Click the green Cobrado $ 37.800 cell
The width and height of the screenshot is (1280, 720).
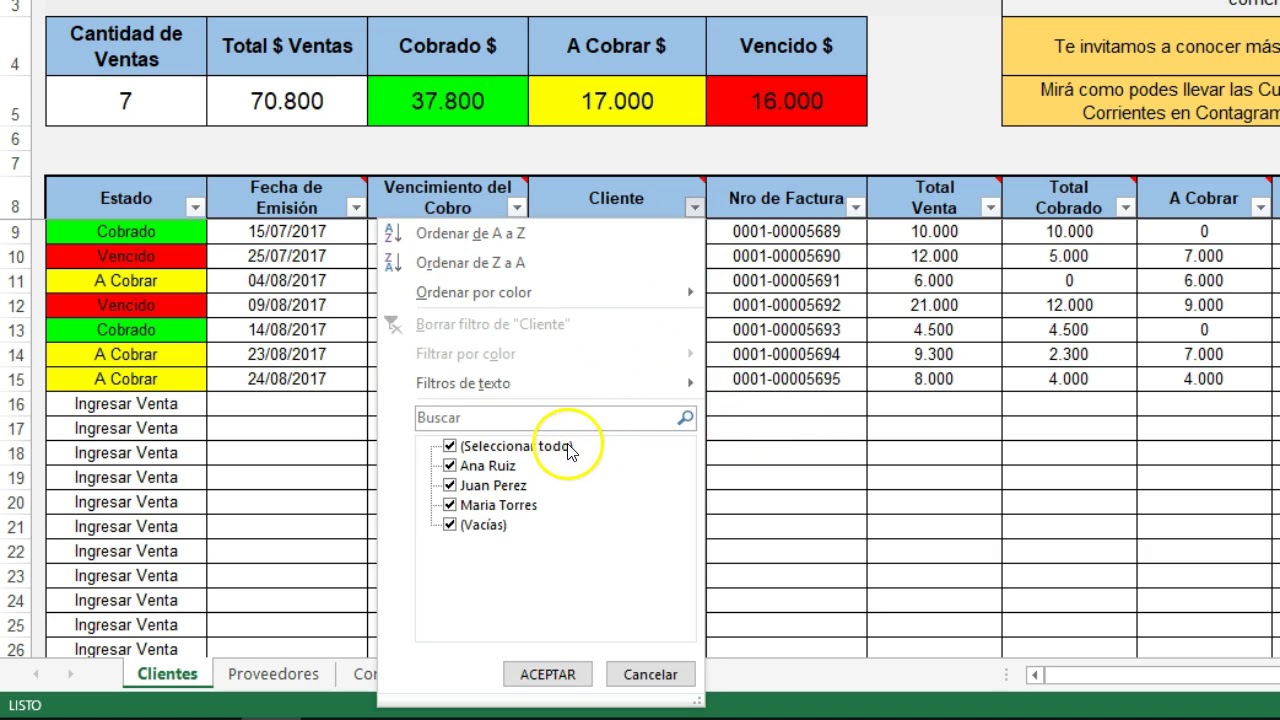click(x=447, y=101)
